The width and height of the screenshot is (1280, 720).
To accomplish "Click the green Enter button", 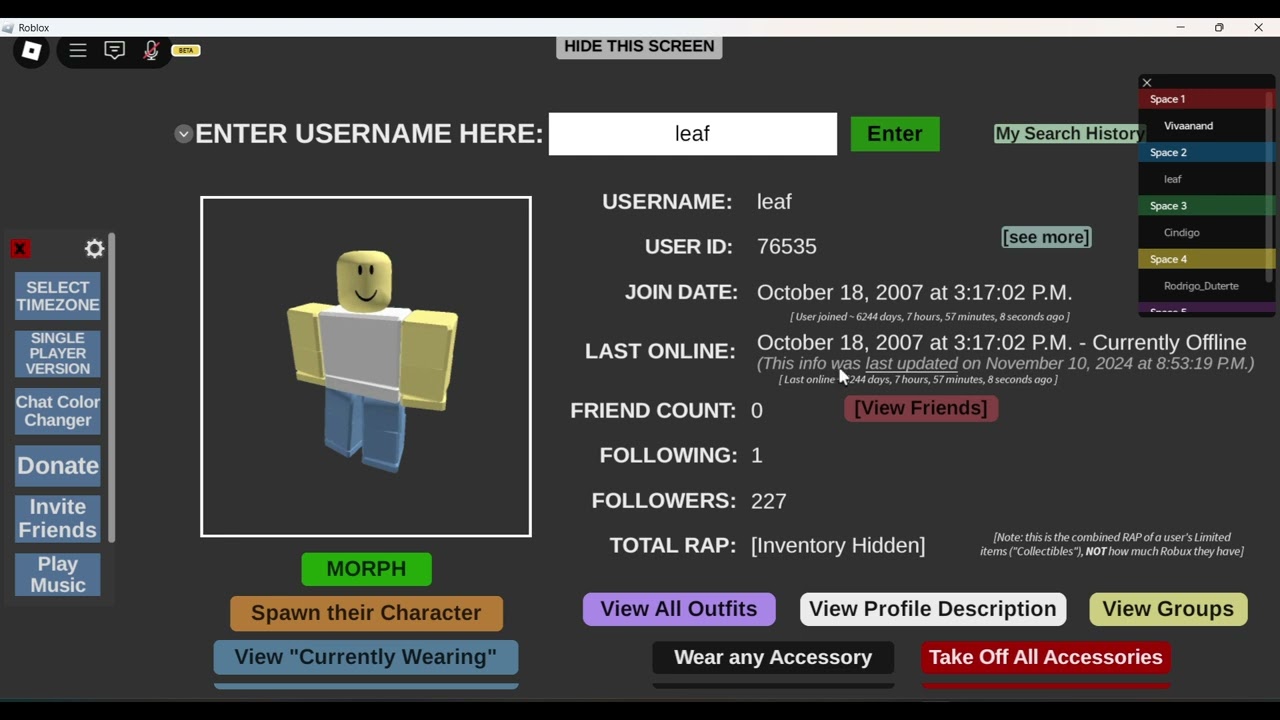I will [x=895, y=134].
